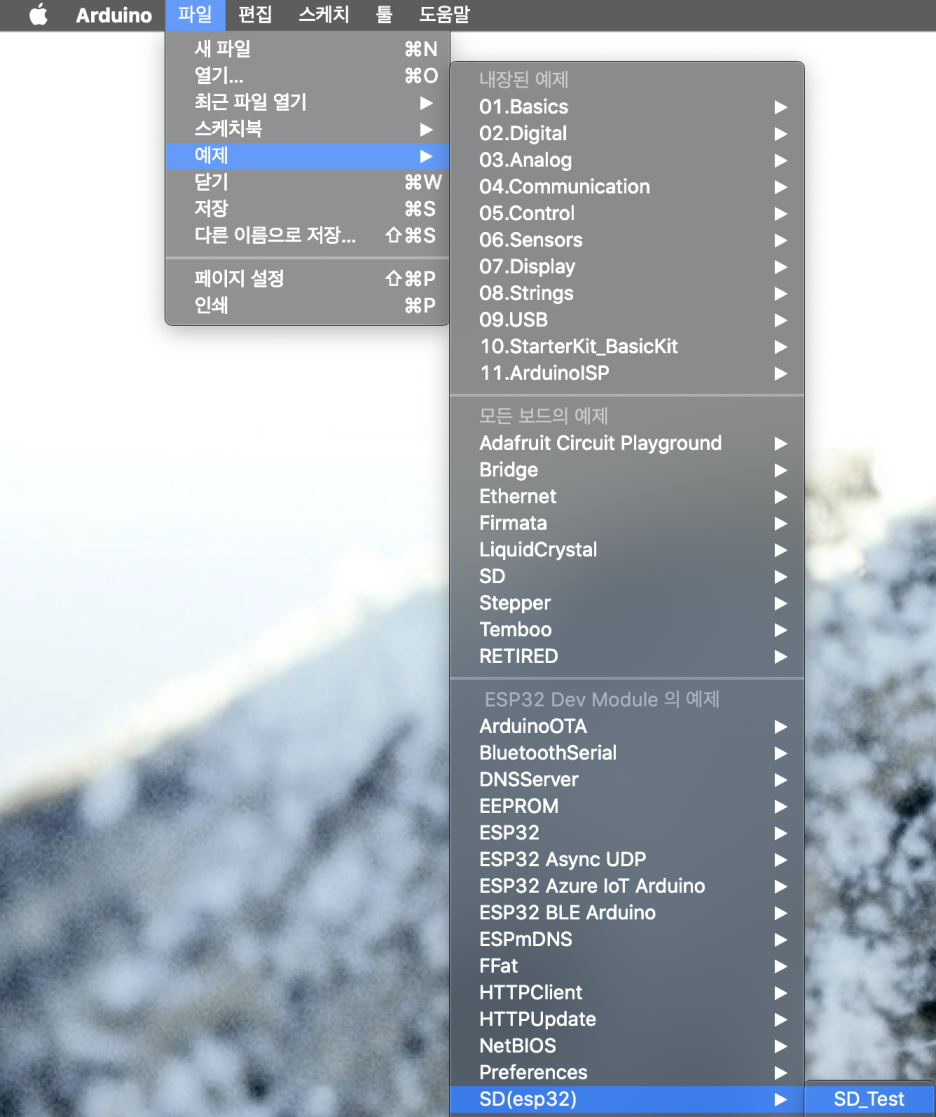Open the 11.ArduinoISP submenu
The height and width of the screenshot is (1117, 936).
(627, 373)
